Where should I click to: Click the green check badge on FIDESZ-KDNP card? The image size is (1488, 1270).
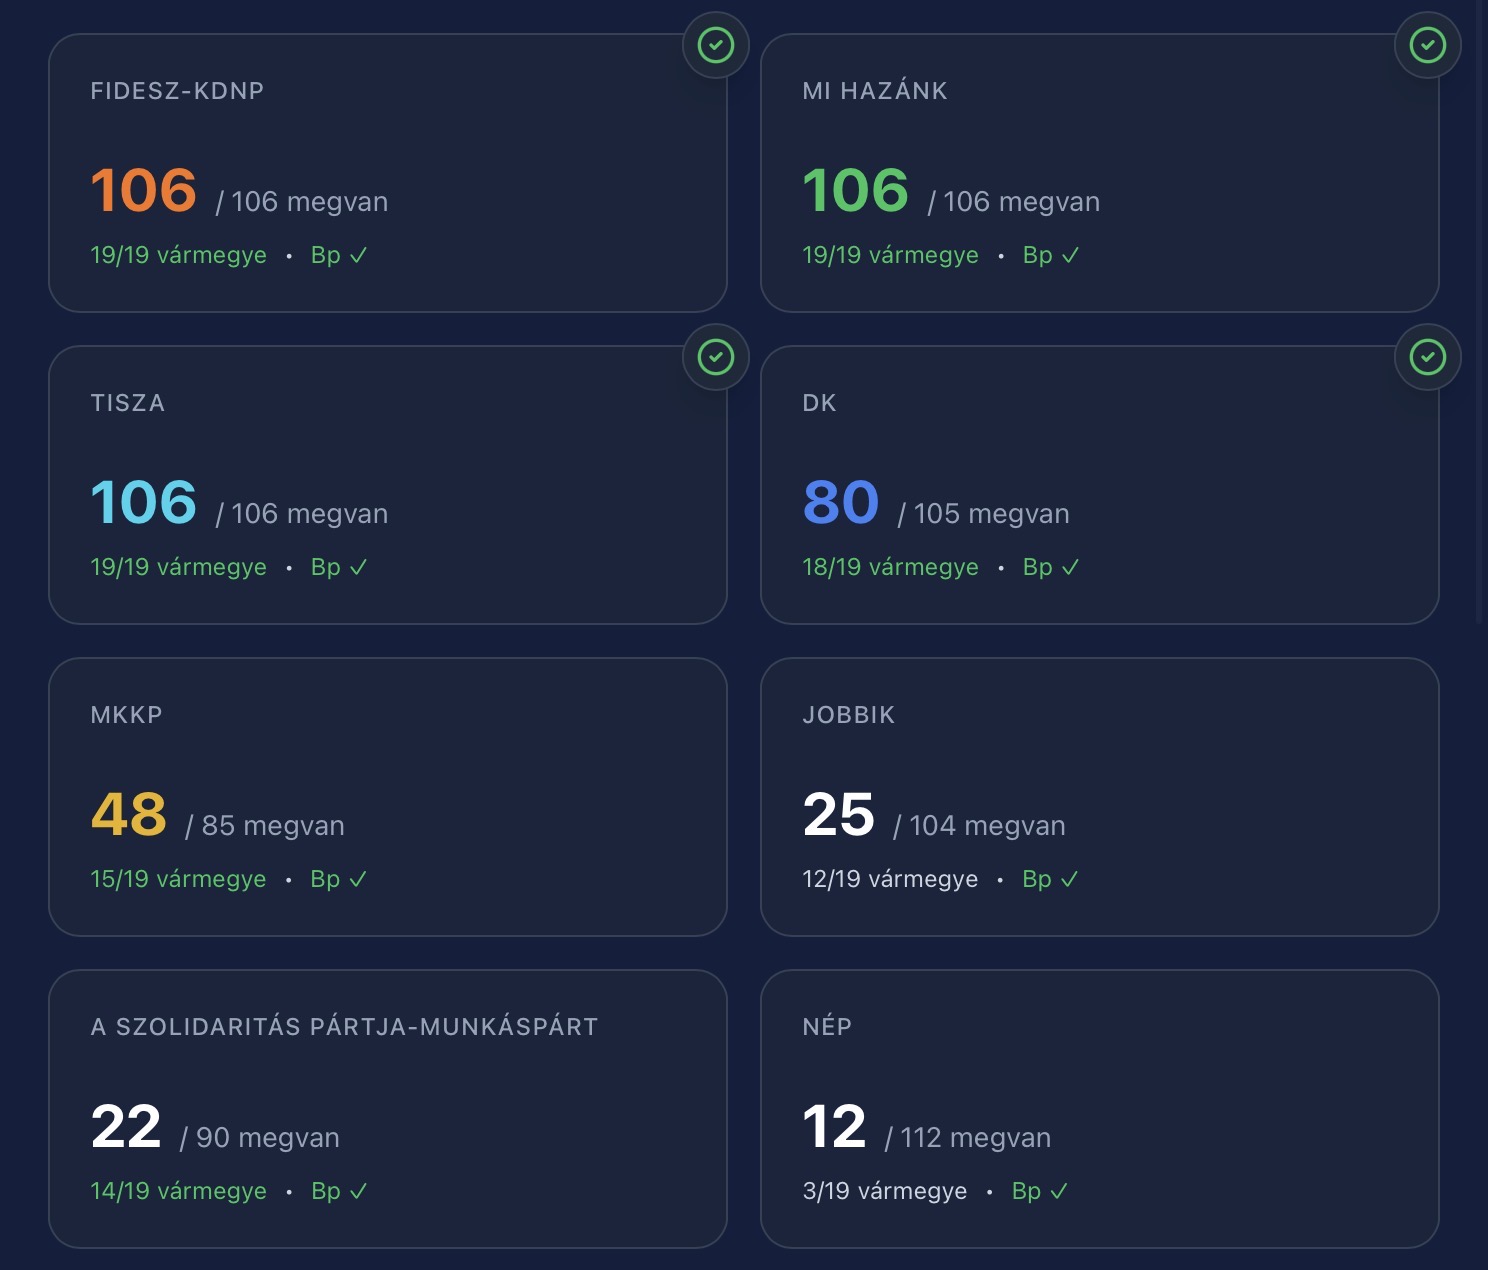(x=715, y=45)
